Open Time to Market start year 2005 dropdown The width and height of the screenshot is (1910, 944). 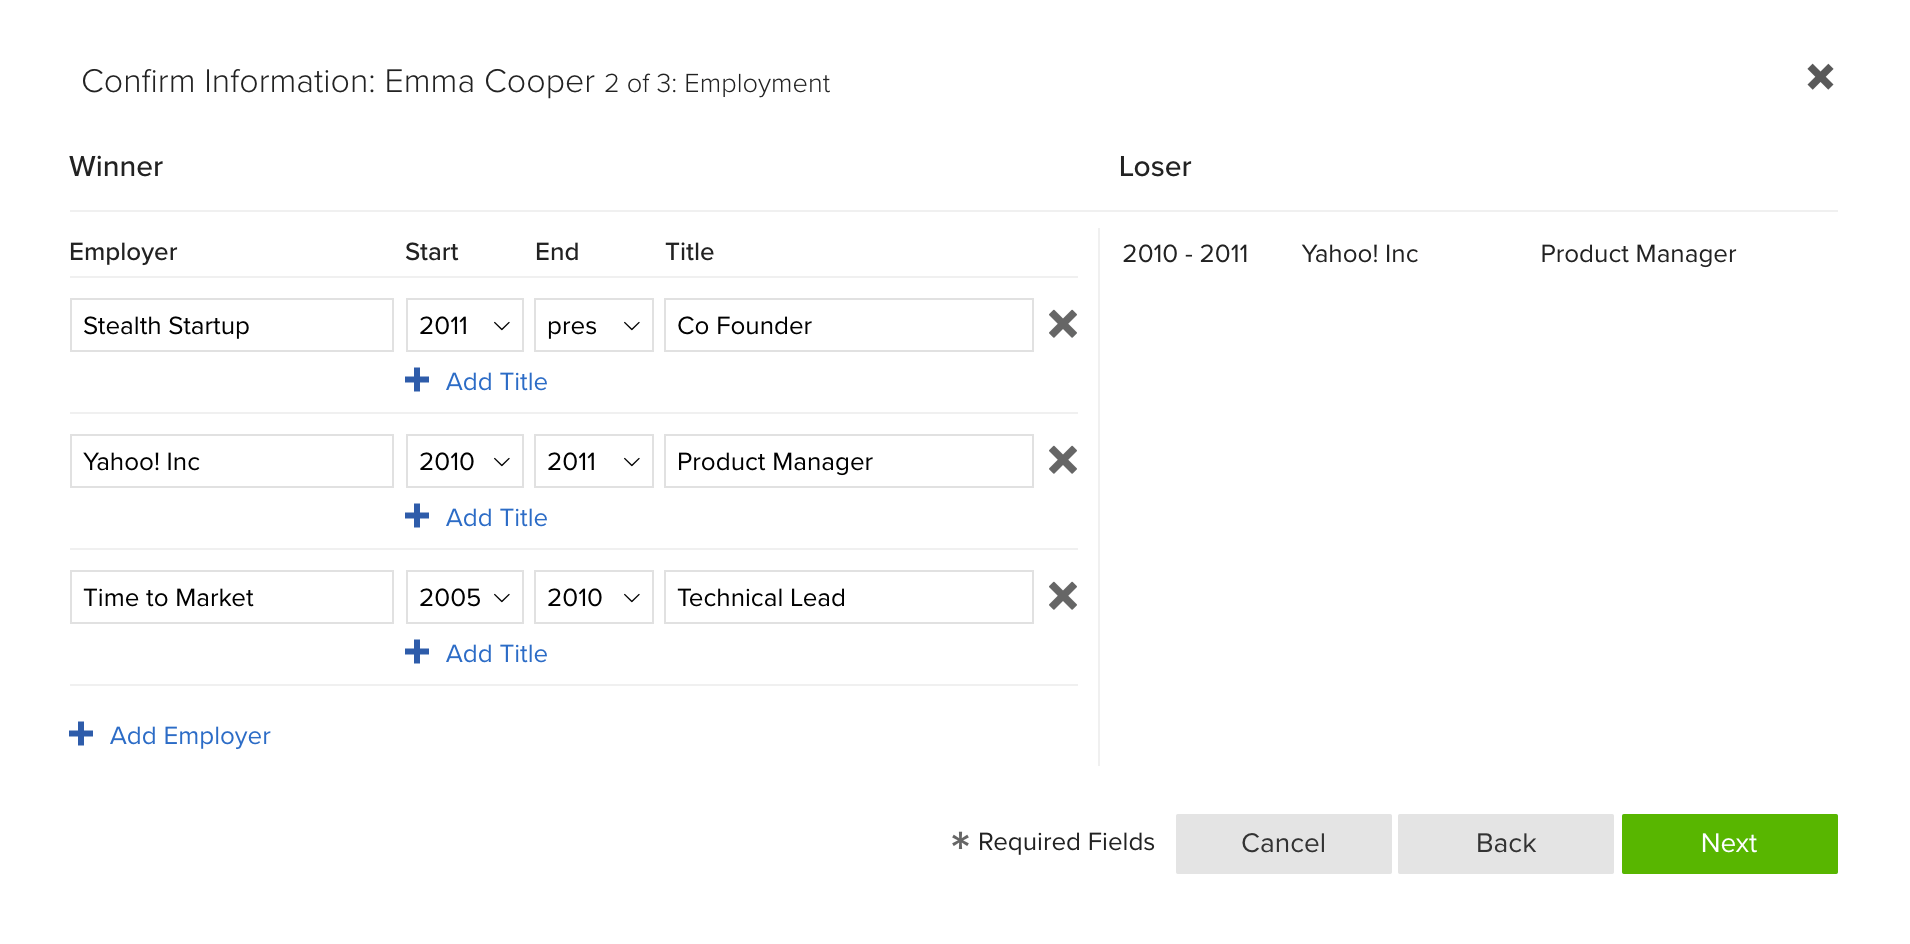click(464, 597)
